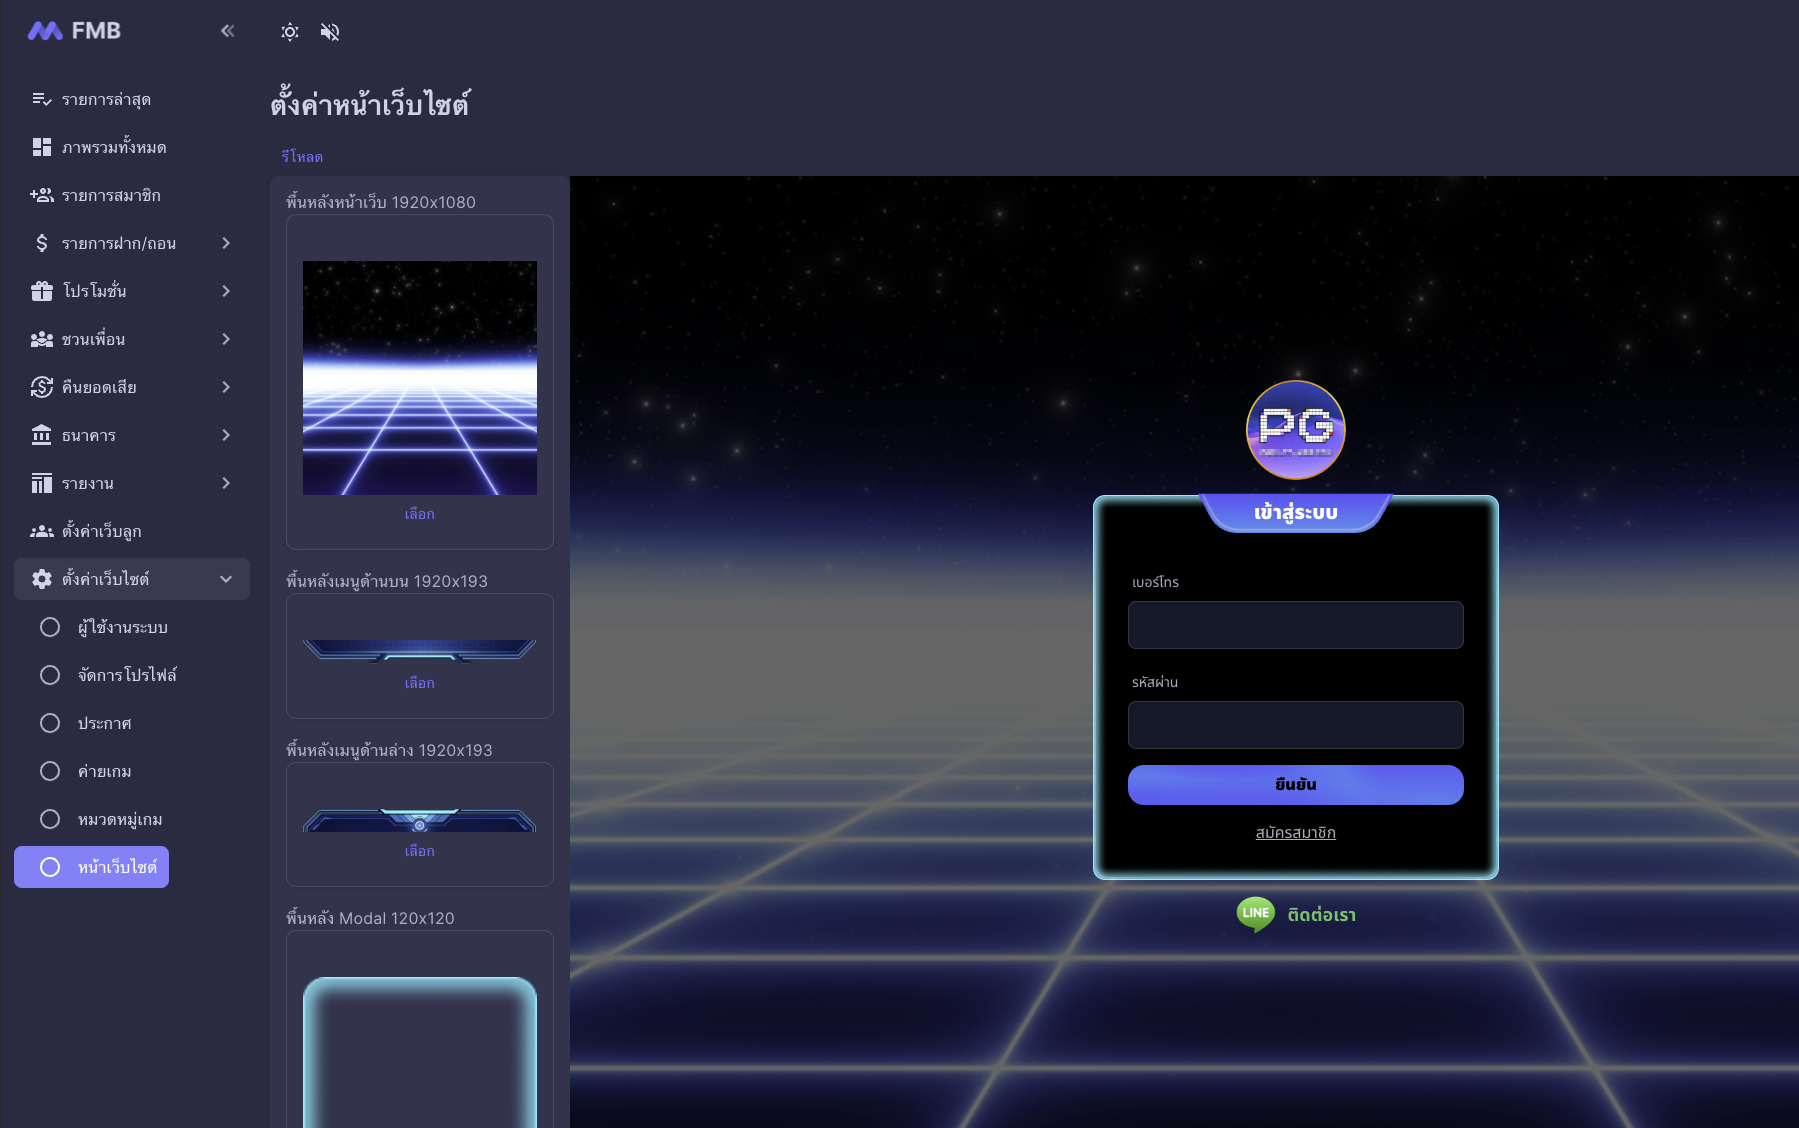Click the web background grid thumbnail
Screen dimensions: 1799x1128
click(x=419, y=378)
